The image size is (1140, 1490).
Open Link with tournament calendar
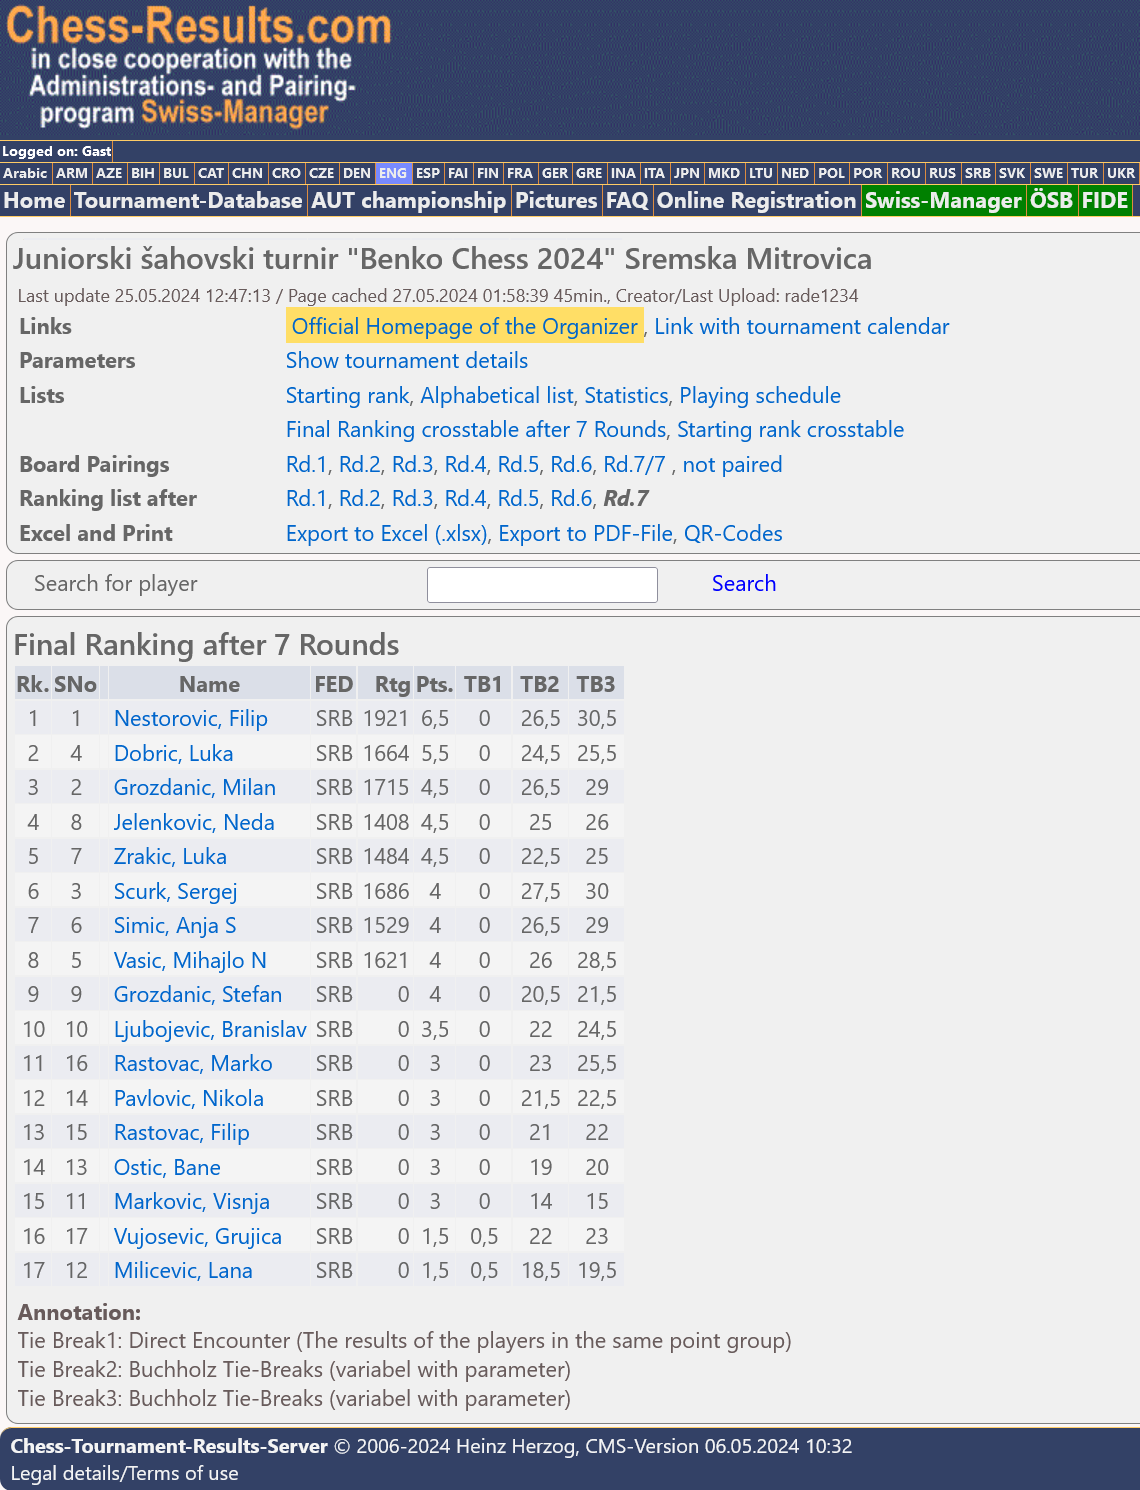802,326
